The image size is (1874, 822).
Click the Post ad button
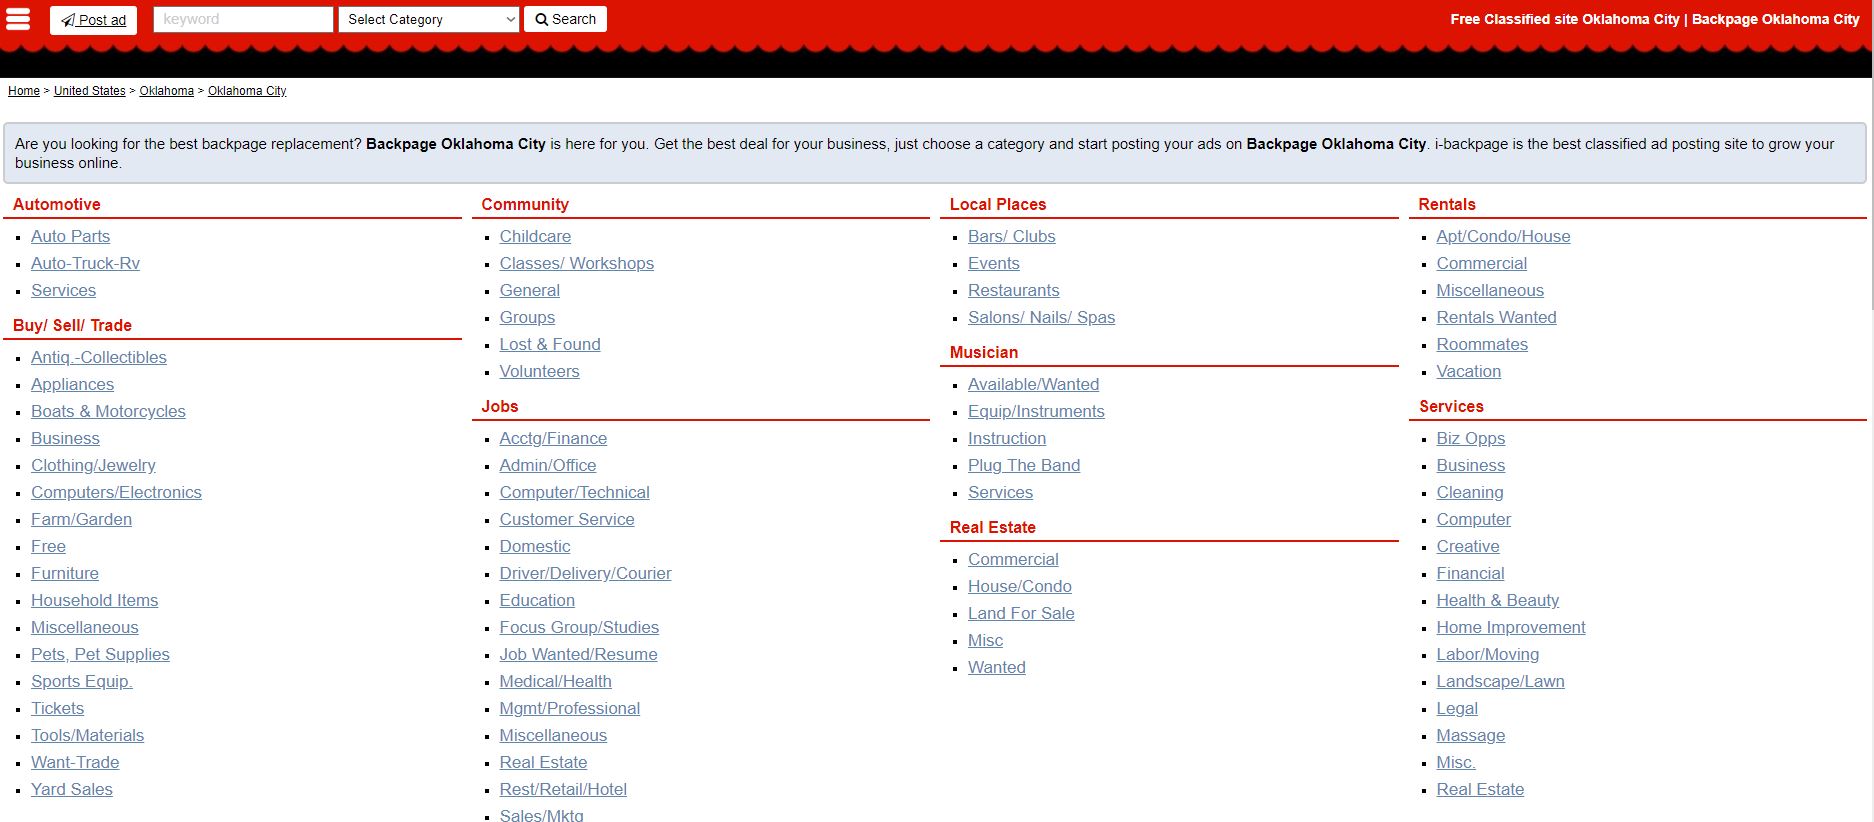[93, 20]
